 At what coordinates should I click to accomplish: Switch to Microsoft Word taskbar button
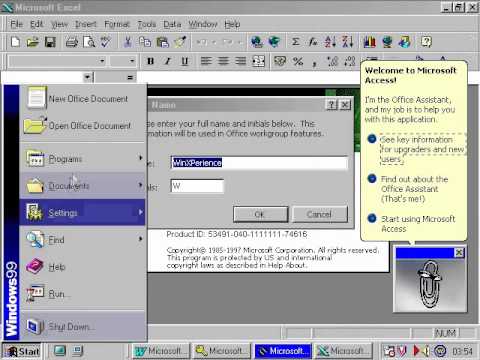click(161, 351)
